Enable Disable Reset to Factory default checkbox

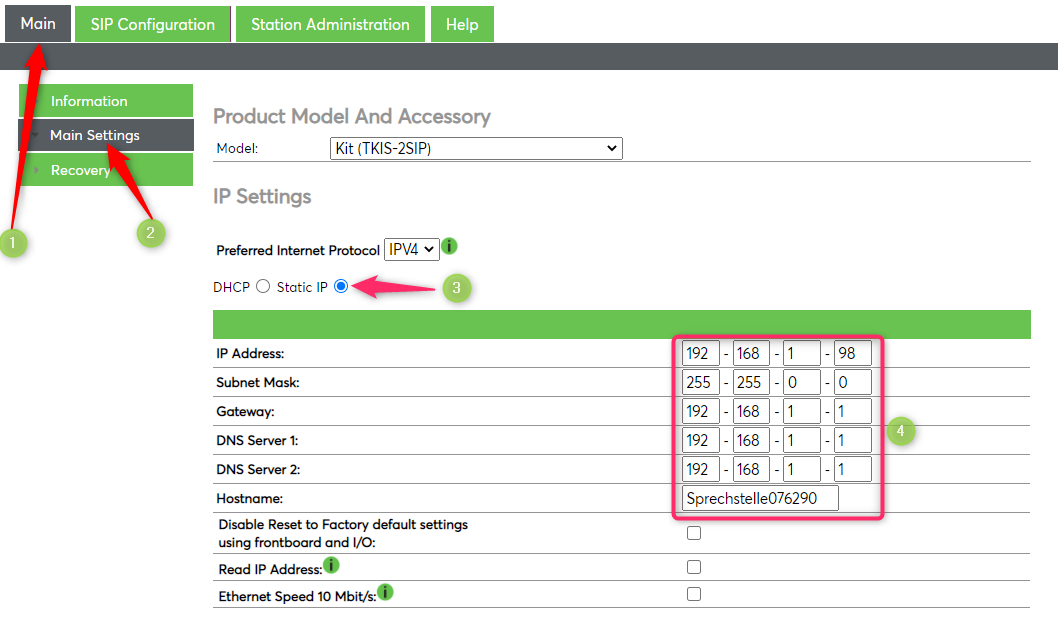pos(694,533)
